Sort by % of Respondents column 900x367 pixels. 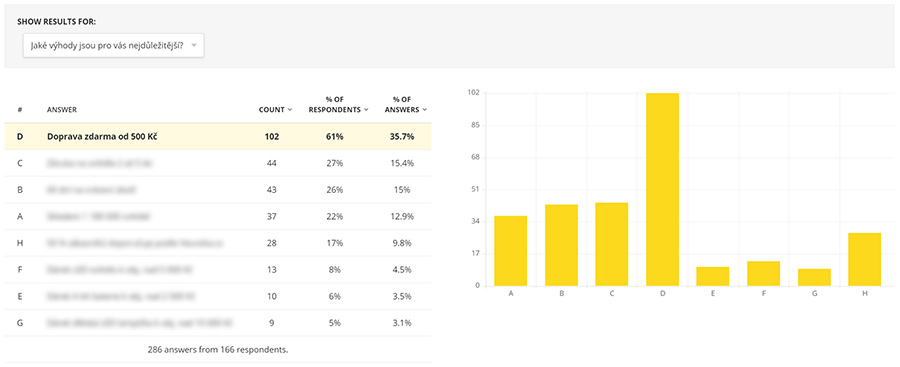tap(338, 105)
